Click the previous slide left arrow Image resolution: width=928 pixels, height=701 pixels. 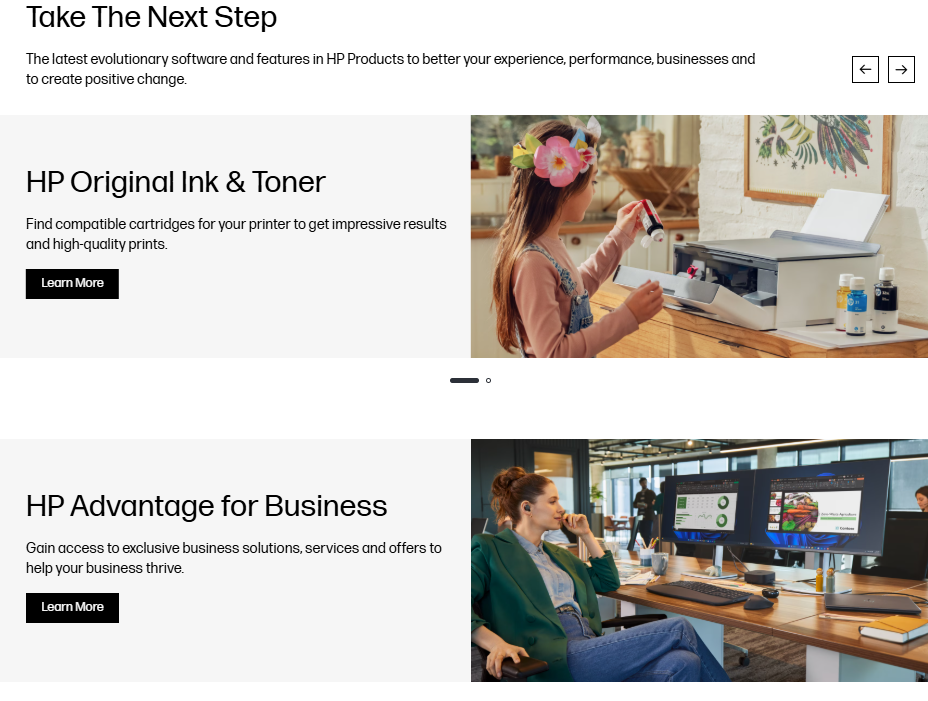pyautogui.click(x=865, y=70)
